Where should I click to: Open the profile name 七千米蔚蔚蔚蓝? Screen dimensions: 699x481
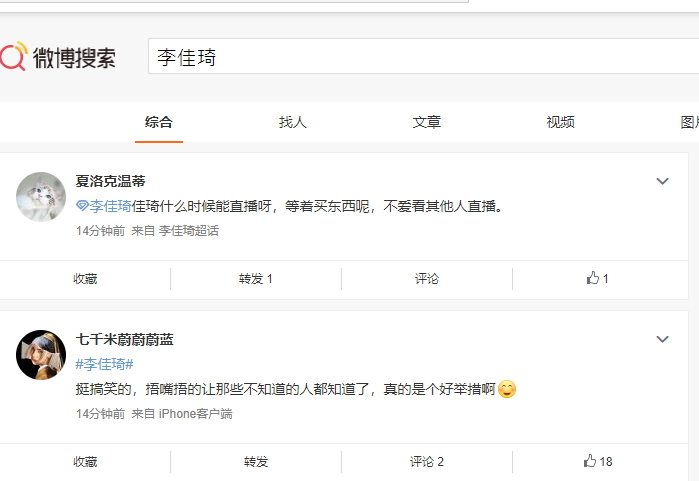[124, 339]
